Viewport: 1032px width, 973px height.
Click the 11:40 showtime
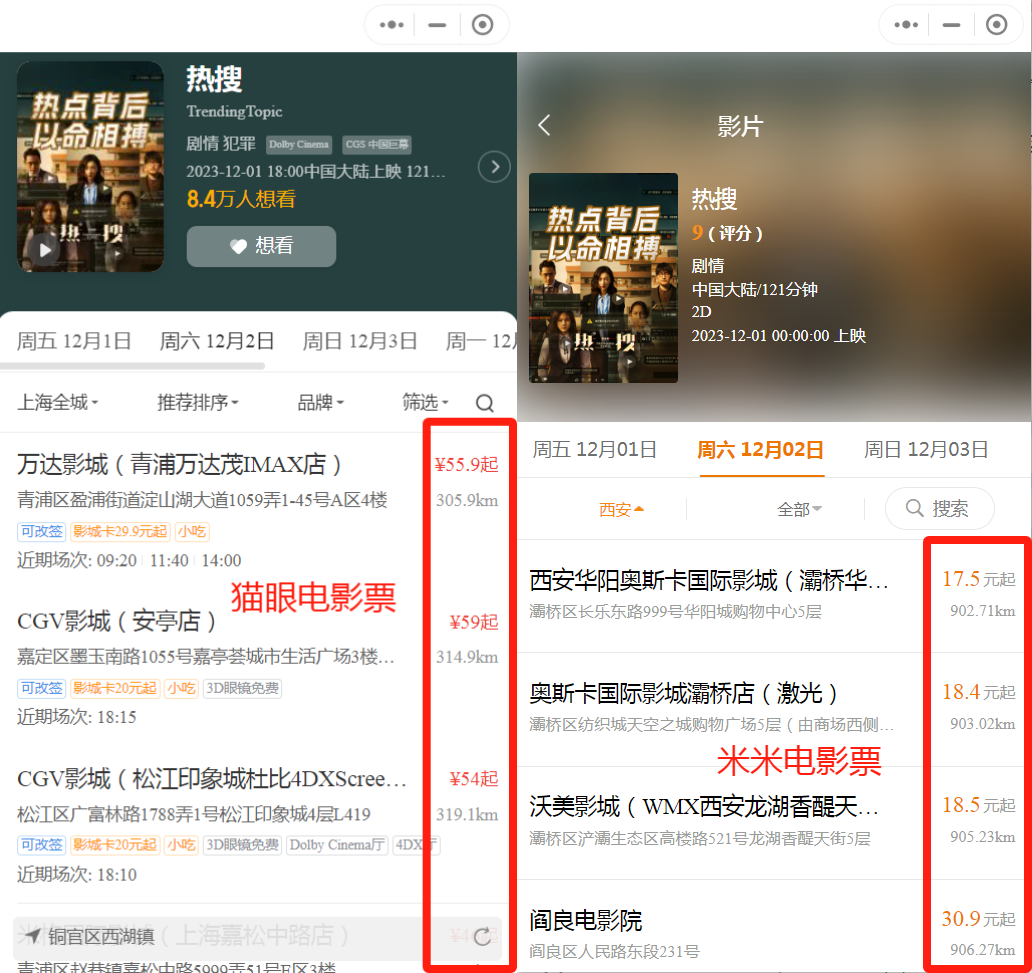(169, 560)
